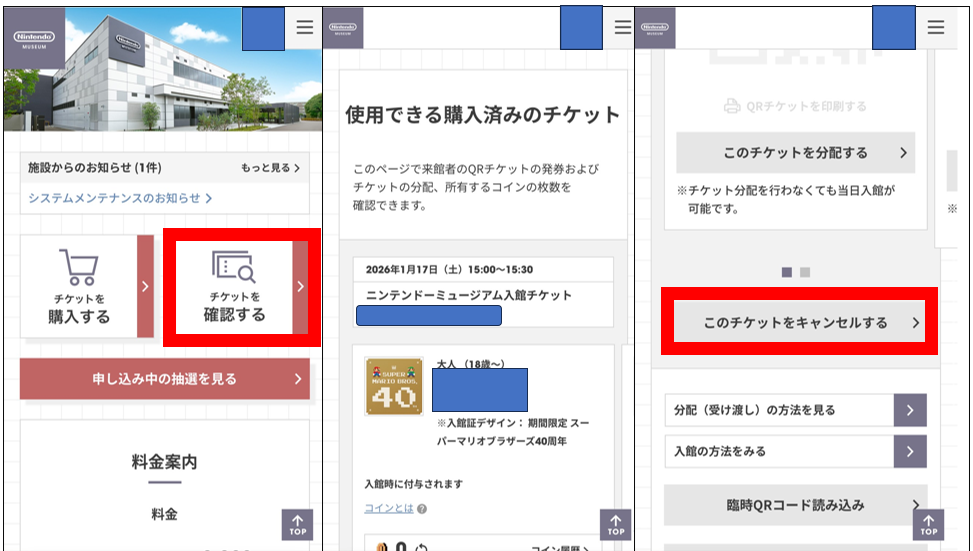Click このチケットを分配する button
The width and height of the screenshot is (973, 551).
tap(796, 153)
